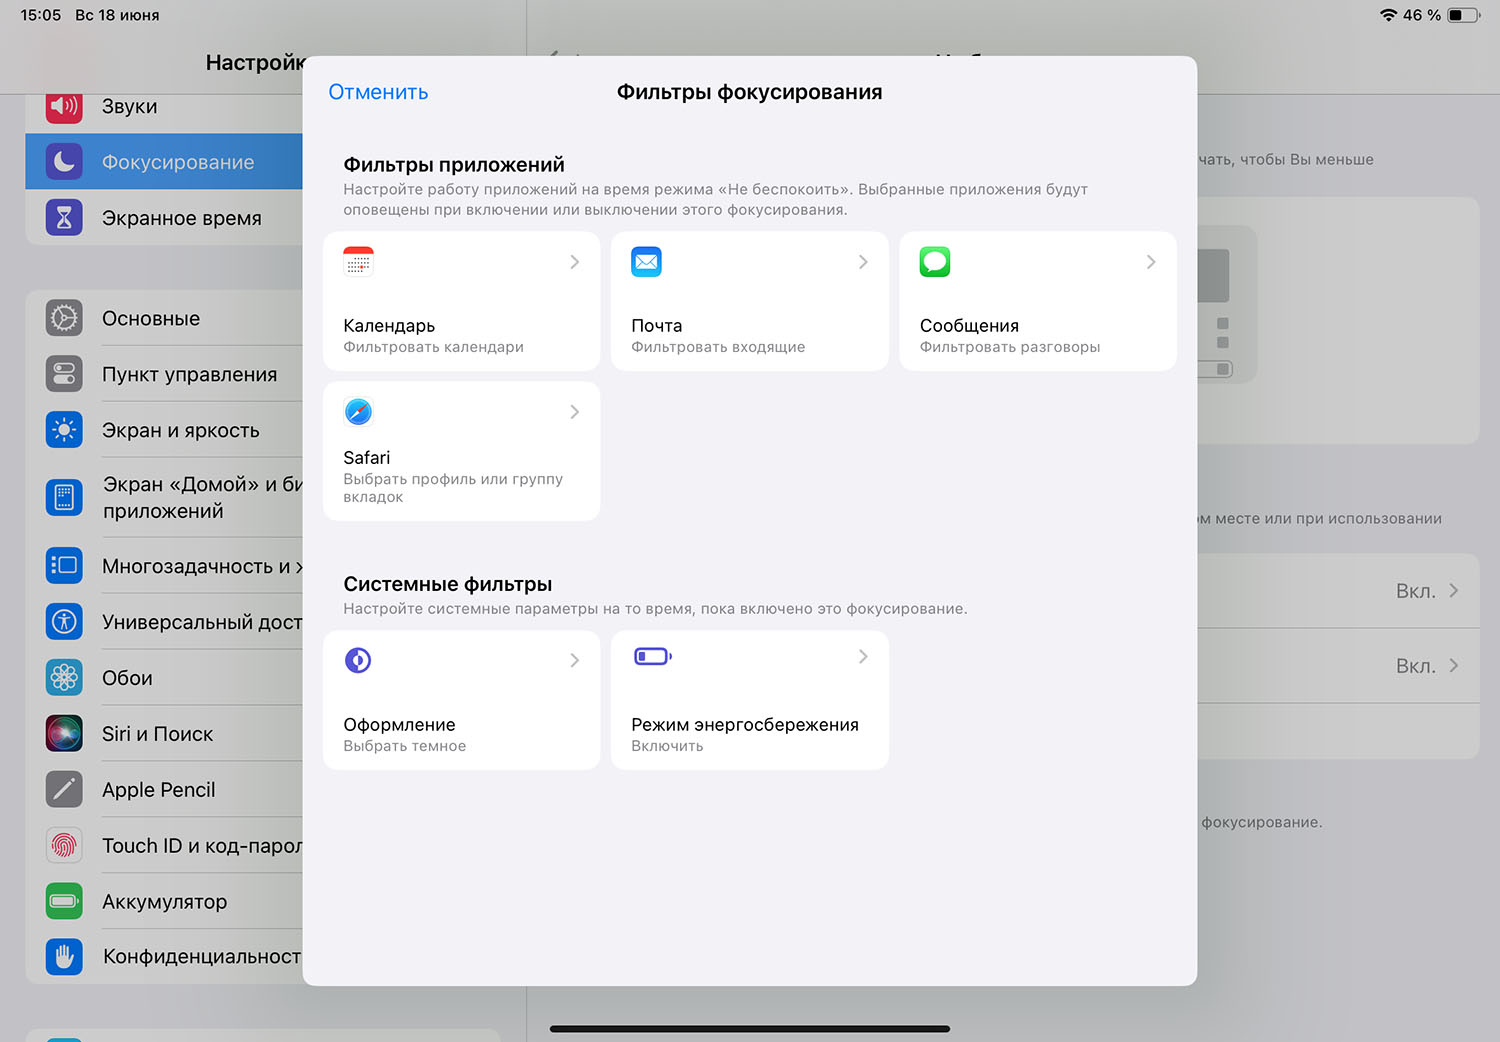Tap the Screen Time hourglass icon
The width and height of the screenshot is (1500, 1042).
[64, 218]
